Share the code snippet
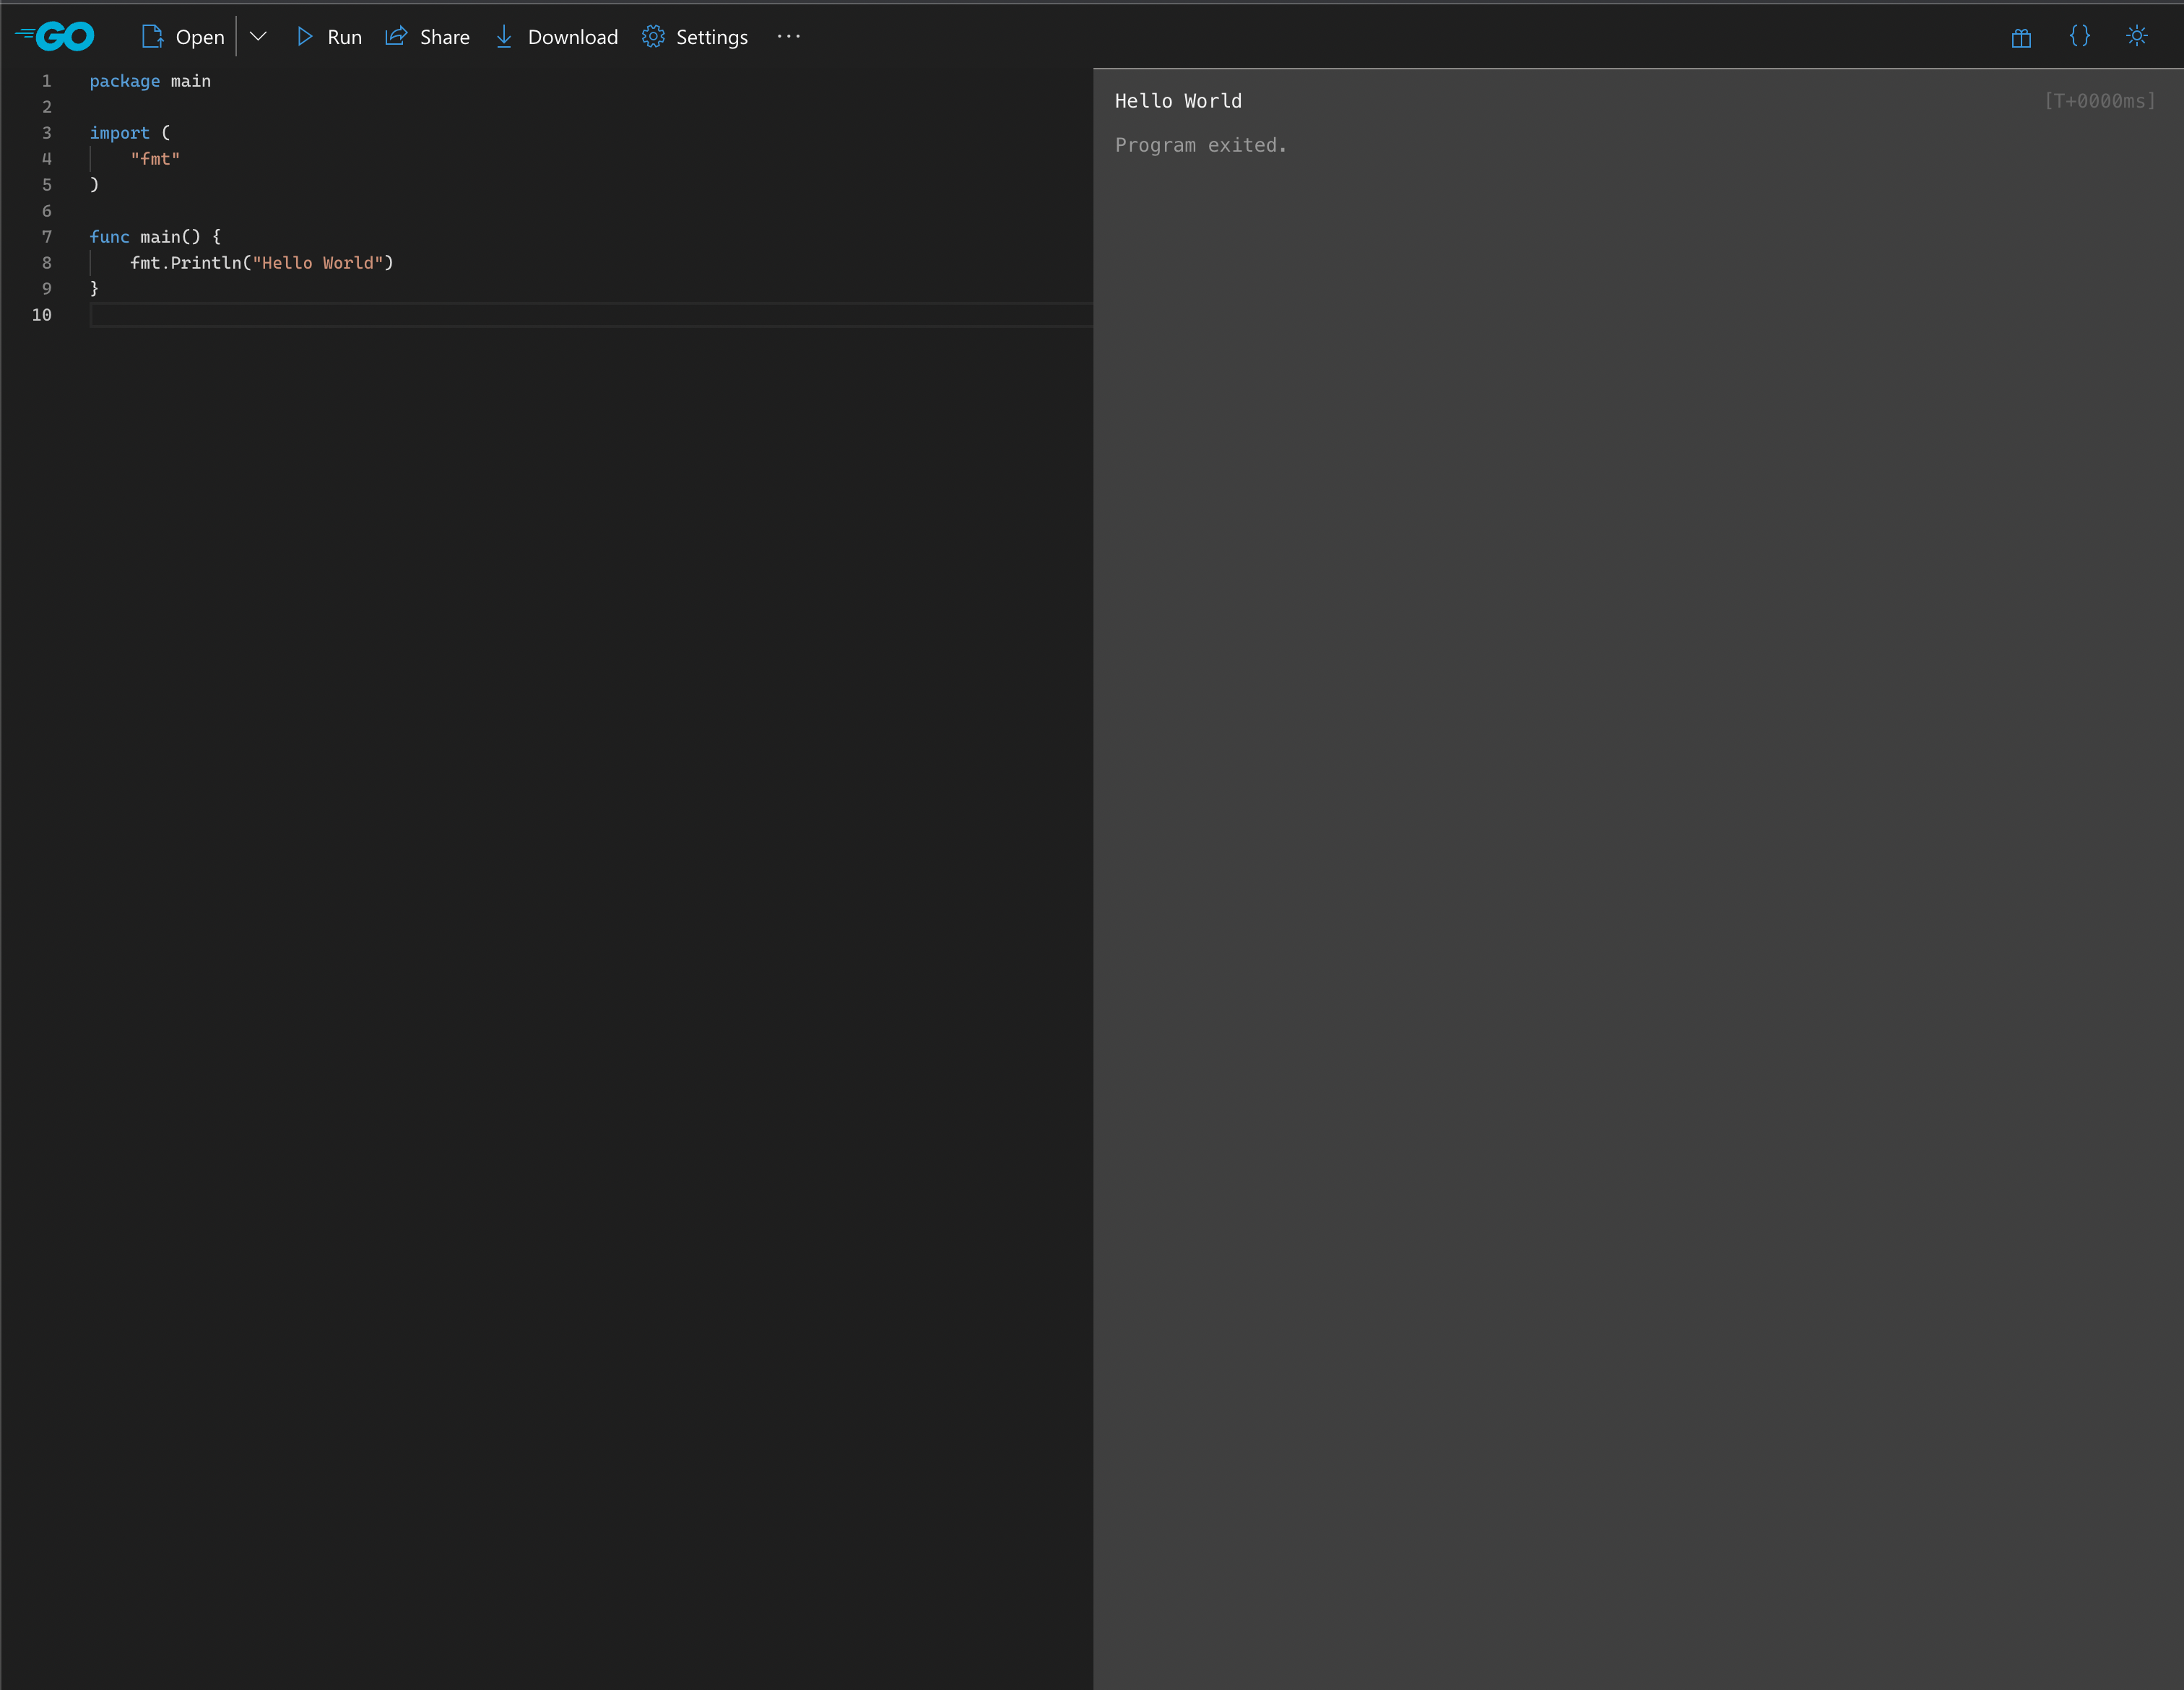This screenshot has width=2184, height=1690. tap(428, 37)
